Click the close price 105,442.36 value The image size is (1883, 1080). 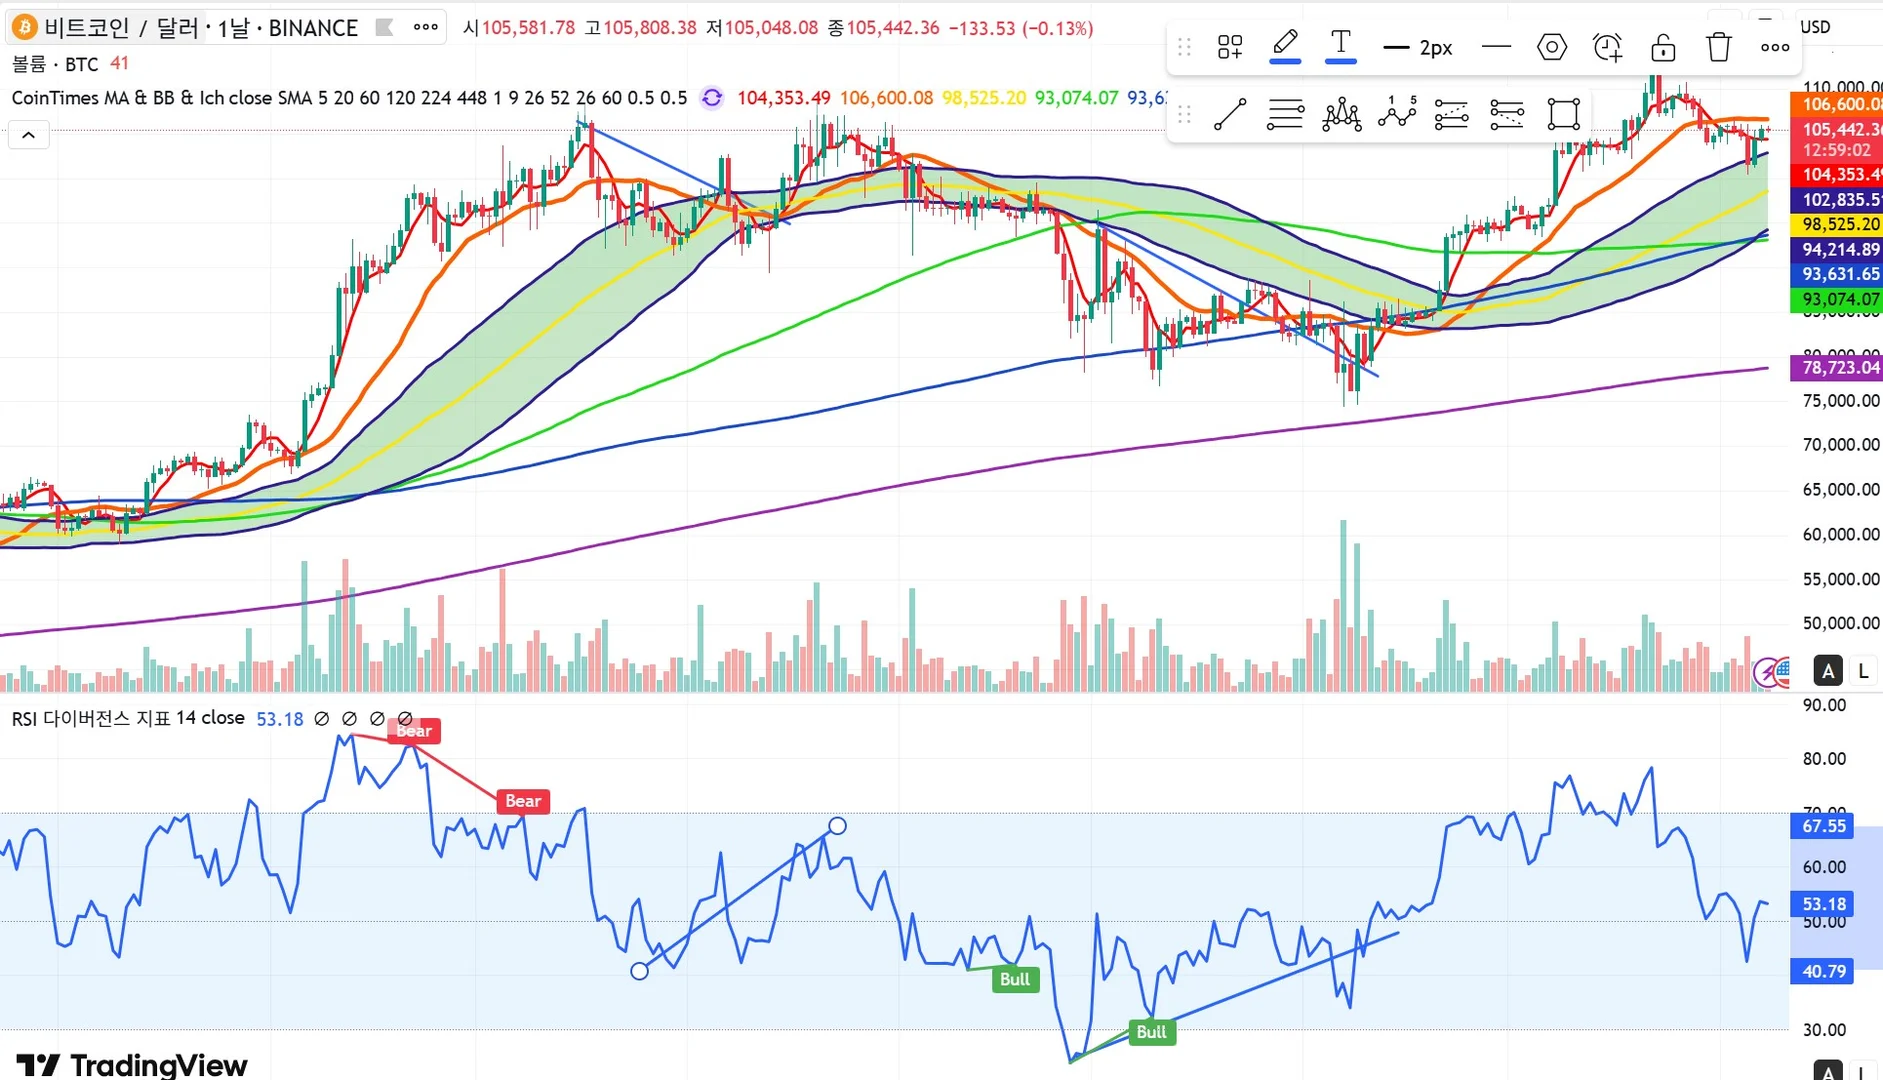pos(893,28)
